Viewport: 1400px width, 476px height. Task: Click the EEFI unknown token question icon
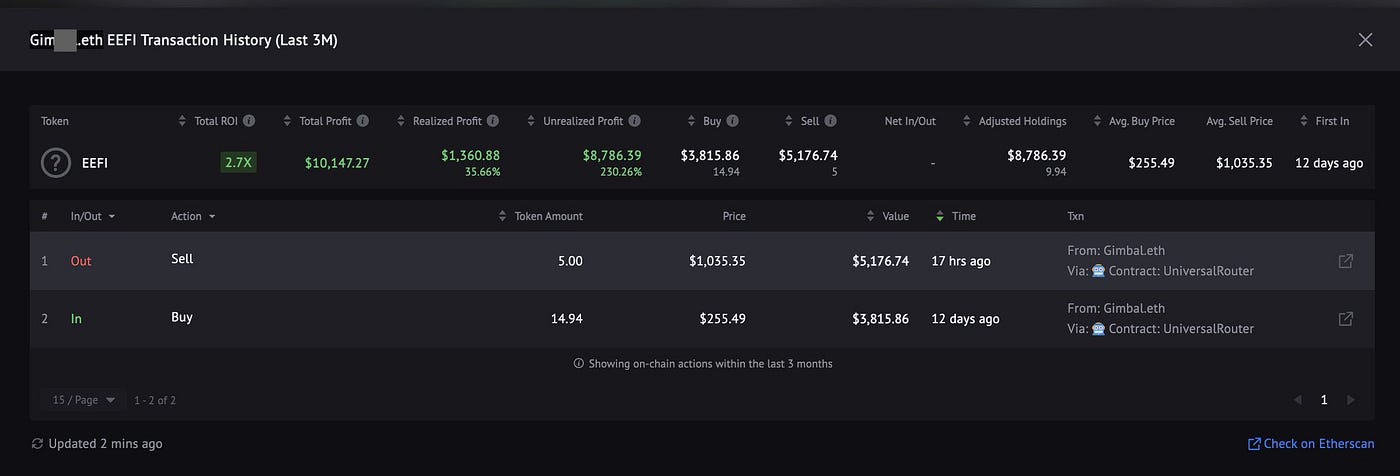(56, 162)
